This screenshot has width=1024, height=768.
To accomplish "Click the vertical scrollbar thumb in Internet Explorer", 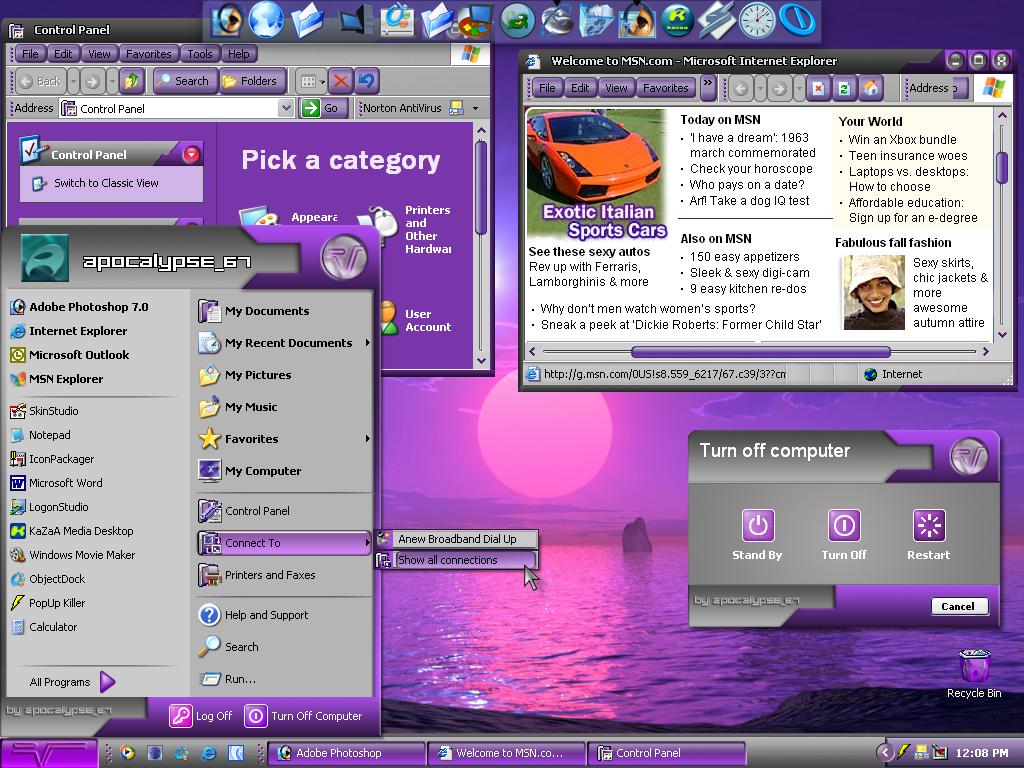I will (x=1002, y=167).
